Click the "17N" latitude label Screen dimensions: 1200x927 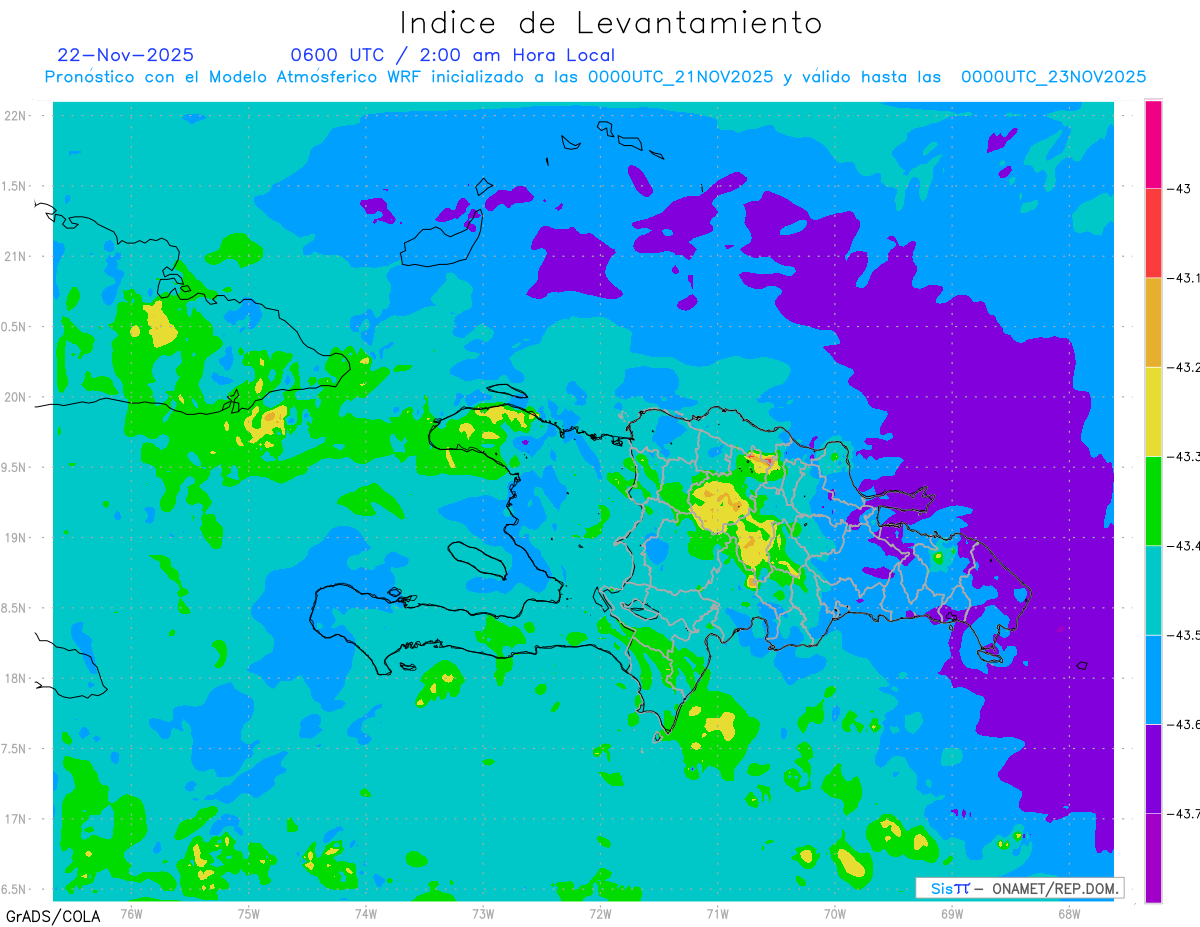pos(17,820)
